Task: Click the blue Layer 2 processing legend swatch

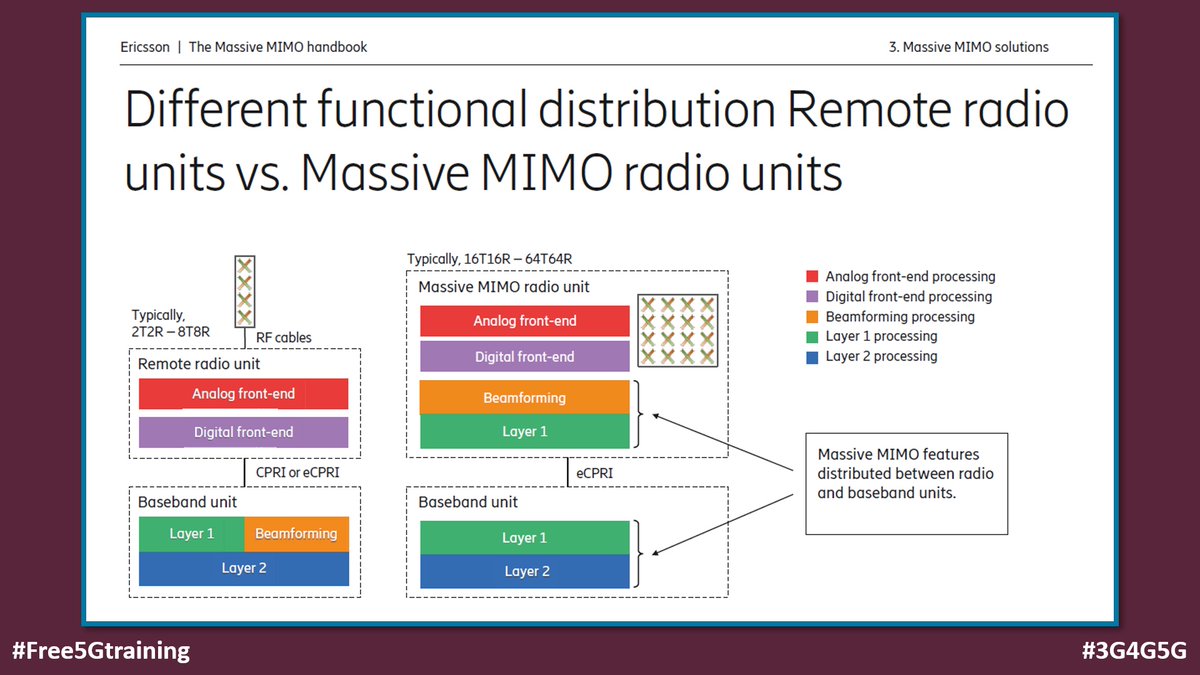Action: 813,356
